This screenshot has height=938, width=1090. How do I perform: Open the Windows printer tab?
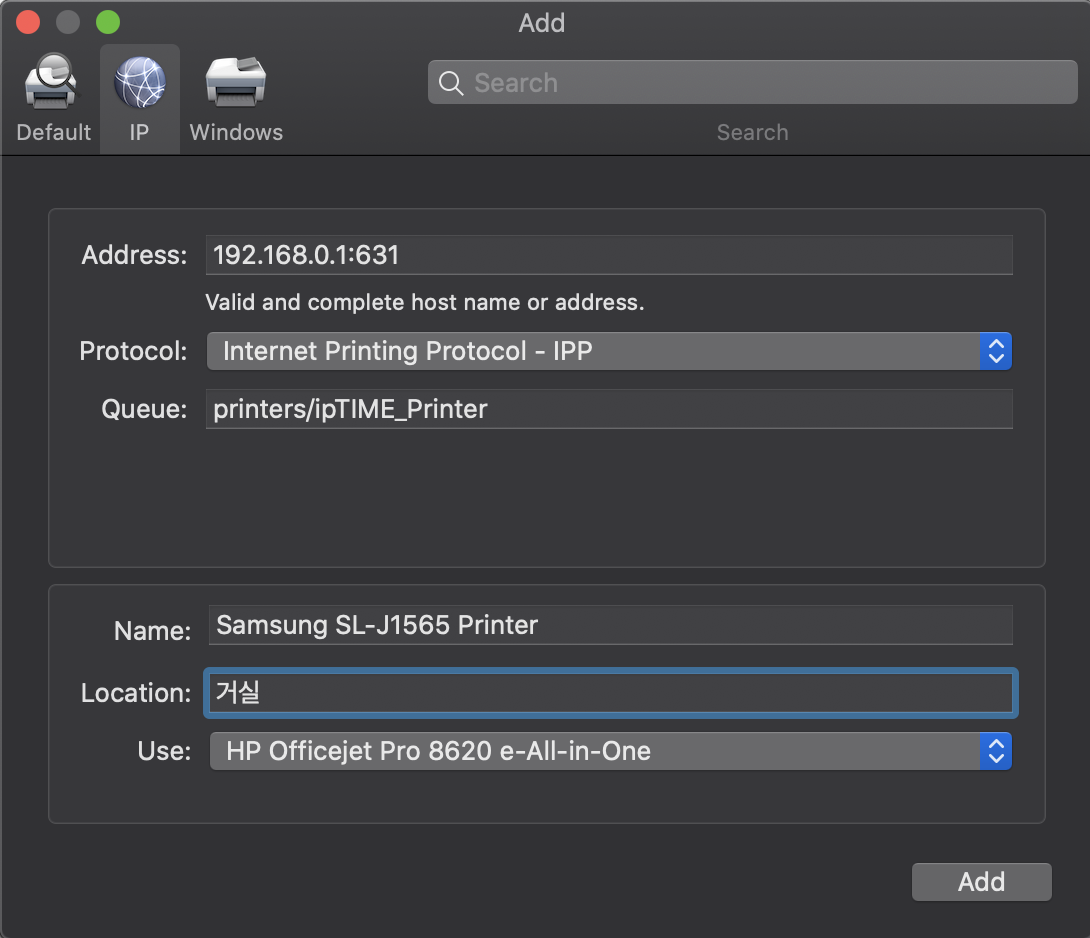tap(236, 97)
